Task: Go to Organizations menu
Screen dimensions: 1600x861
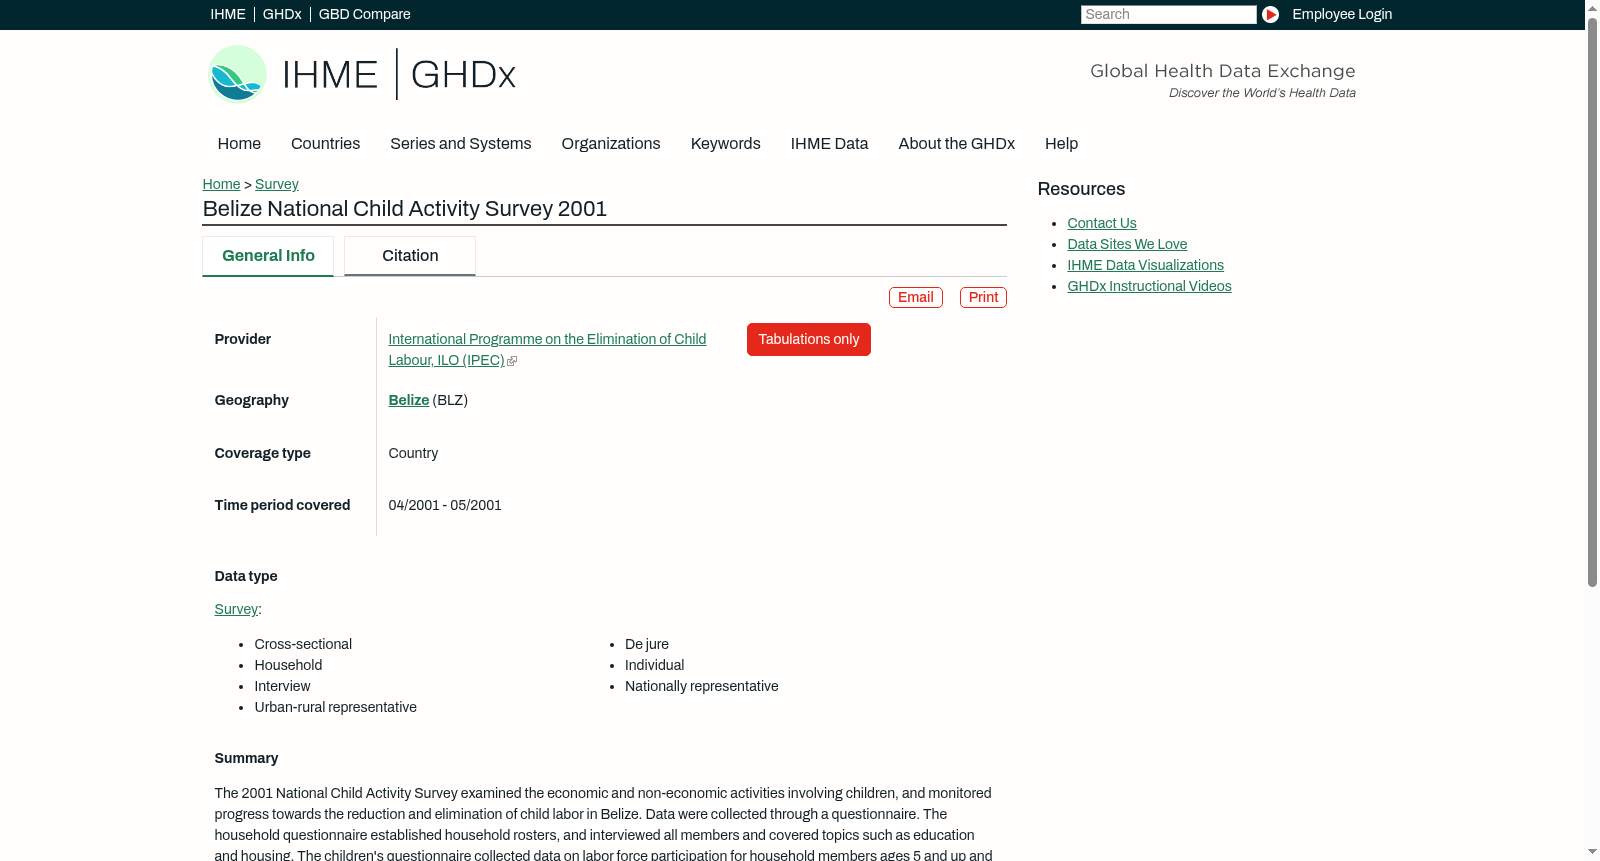Action: click(611, 144)
